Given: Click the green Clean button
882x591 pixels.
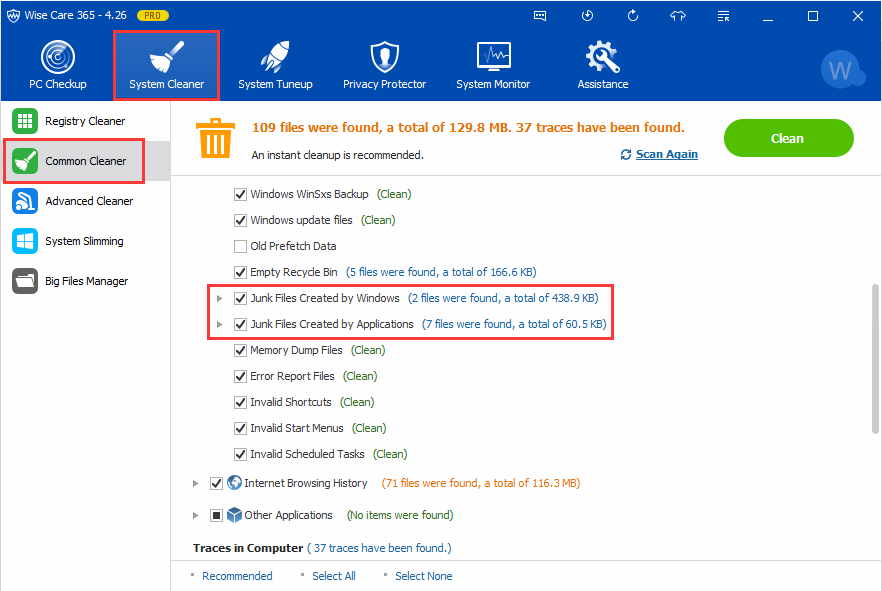Looking at the screenshot, I should (789, 138).
